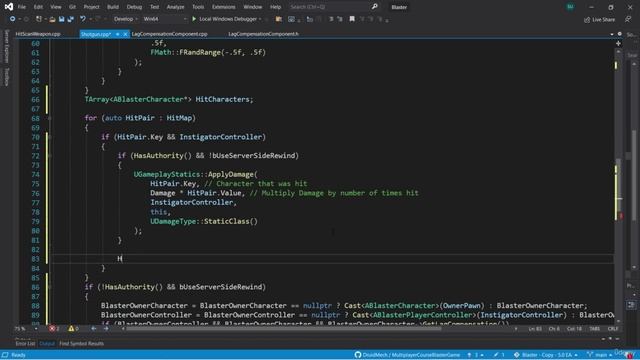Close the Shotgun.cpp tab
The image size is (640, 360).
(125, 34)
